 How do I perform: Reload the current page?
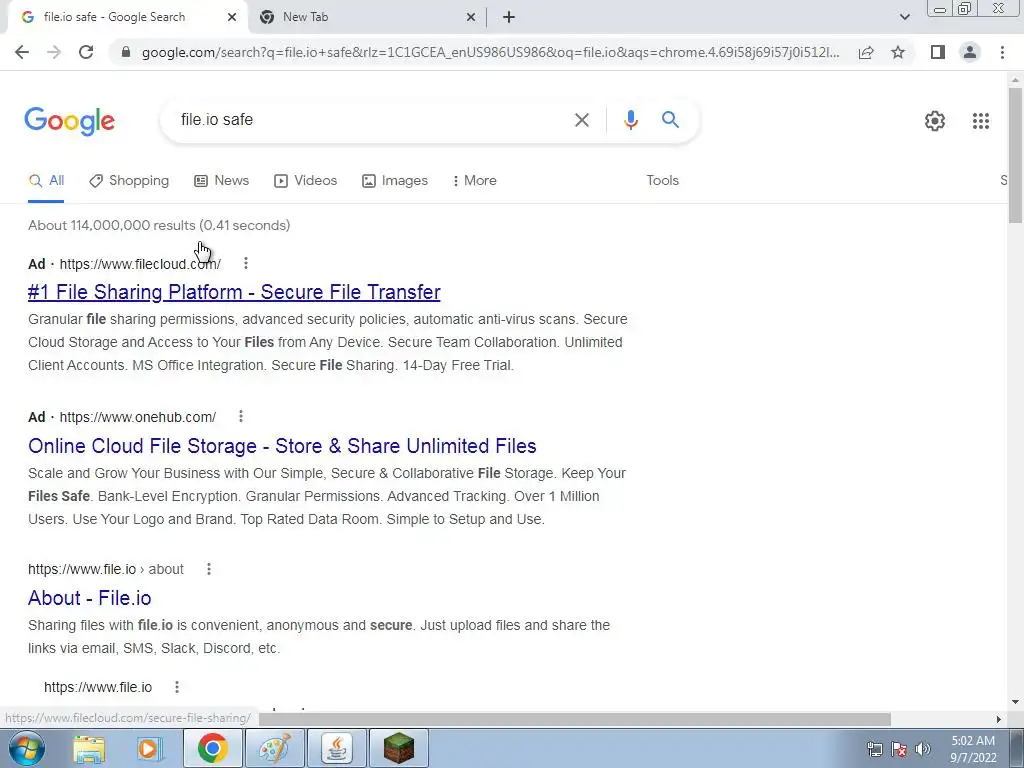[86, 52]
